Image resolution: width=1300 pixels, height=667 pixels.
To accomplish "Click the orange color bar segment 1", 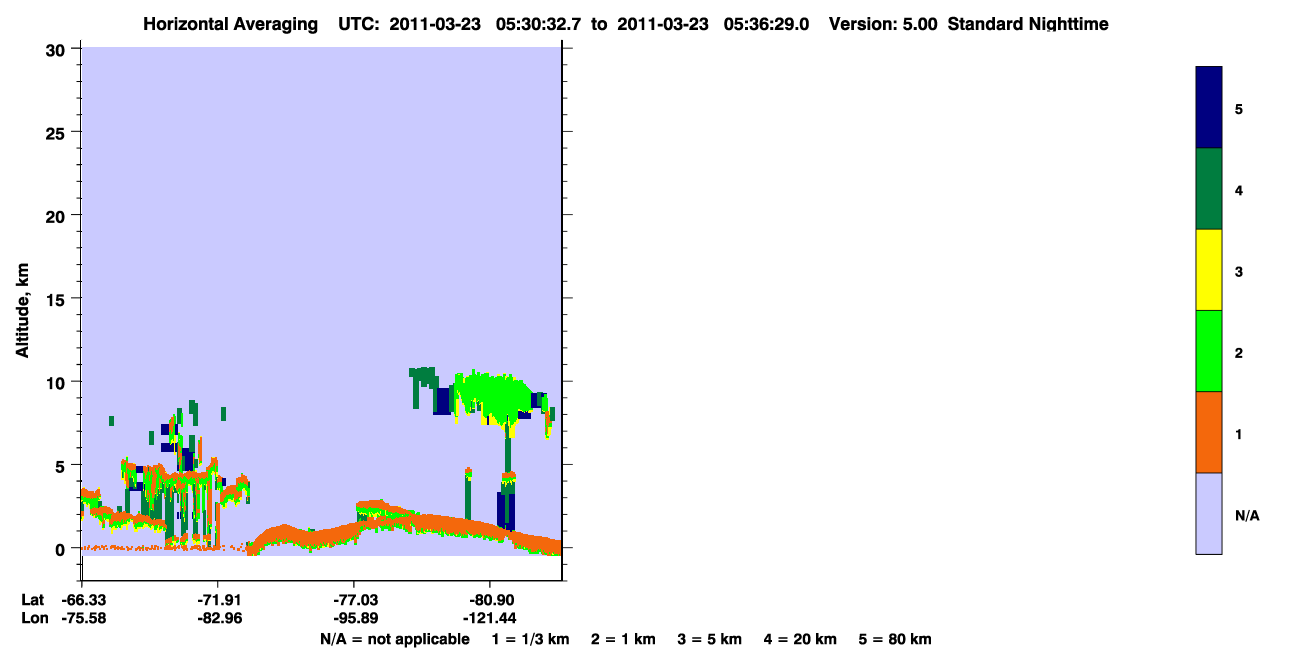I will pyautogui.click(x=1209, y=432).
